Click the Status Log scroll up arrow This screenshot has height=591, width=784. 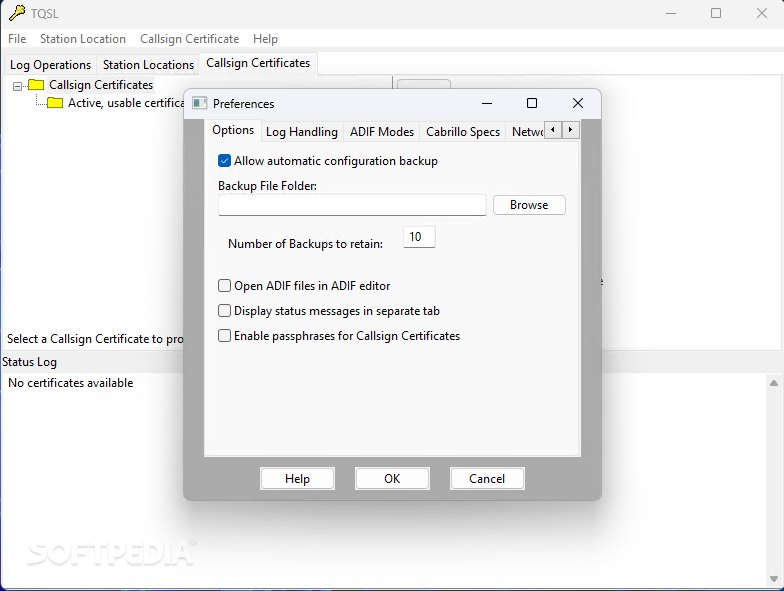point(774,383)
